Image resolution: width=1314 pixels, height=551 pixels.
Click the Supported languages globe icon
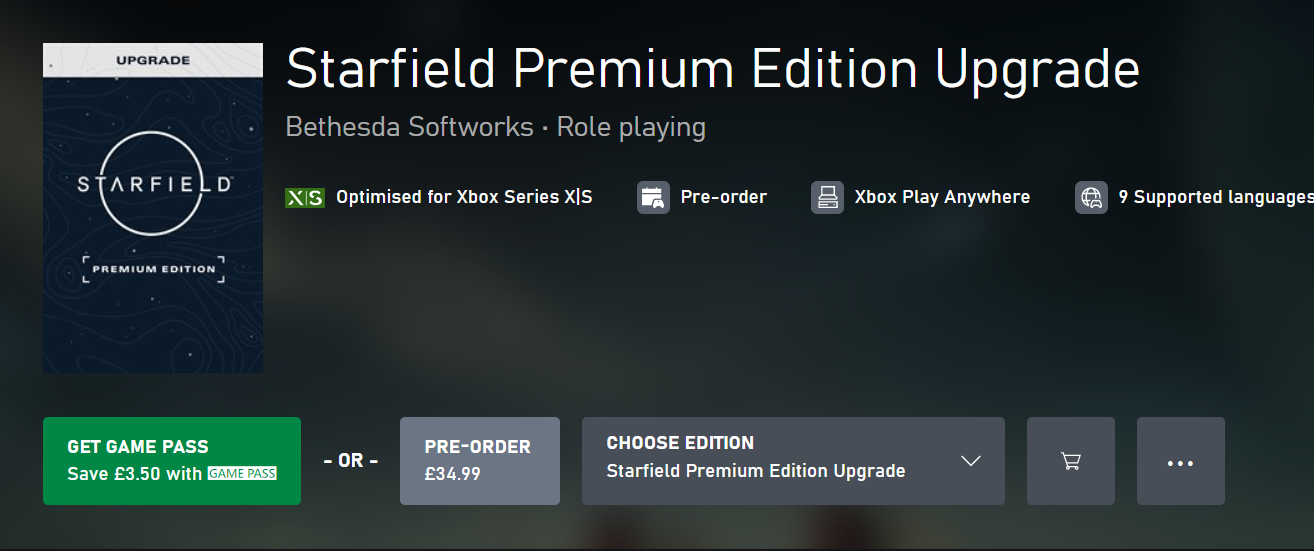(1091, 197)
